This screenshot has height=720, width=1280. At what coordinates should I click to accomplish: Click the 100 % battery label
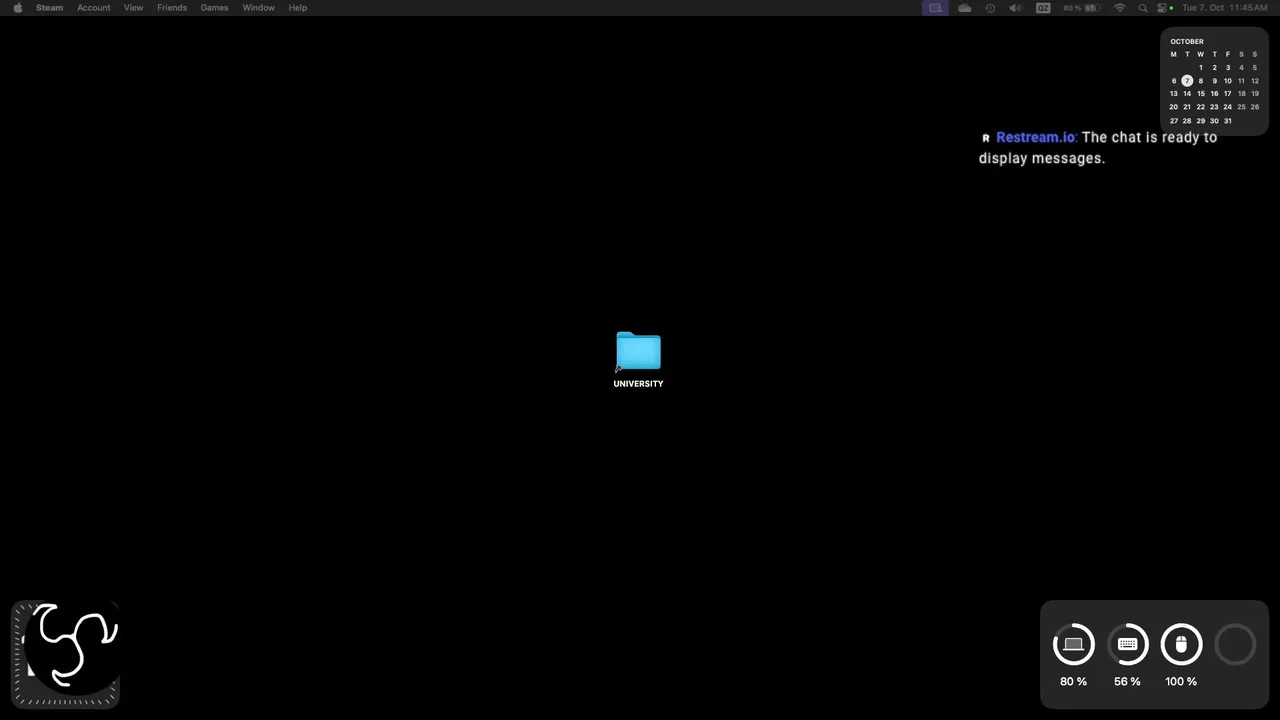(1181, 682)
